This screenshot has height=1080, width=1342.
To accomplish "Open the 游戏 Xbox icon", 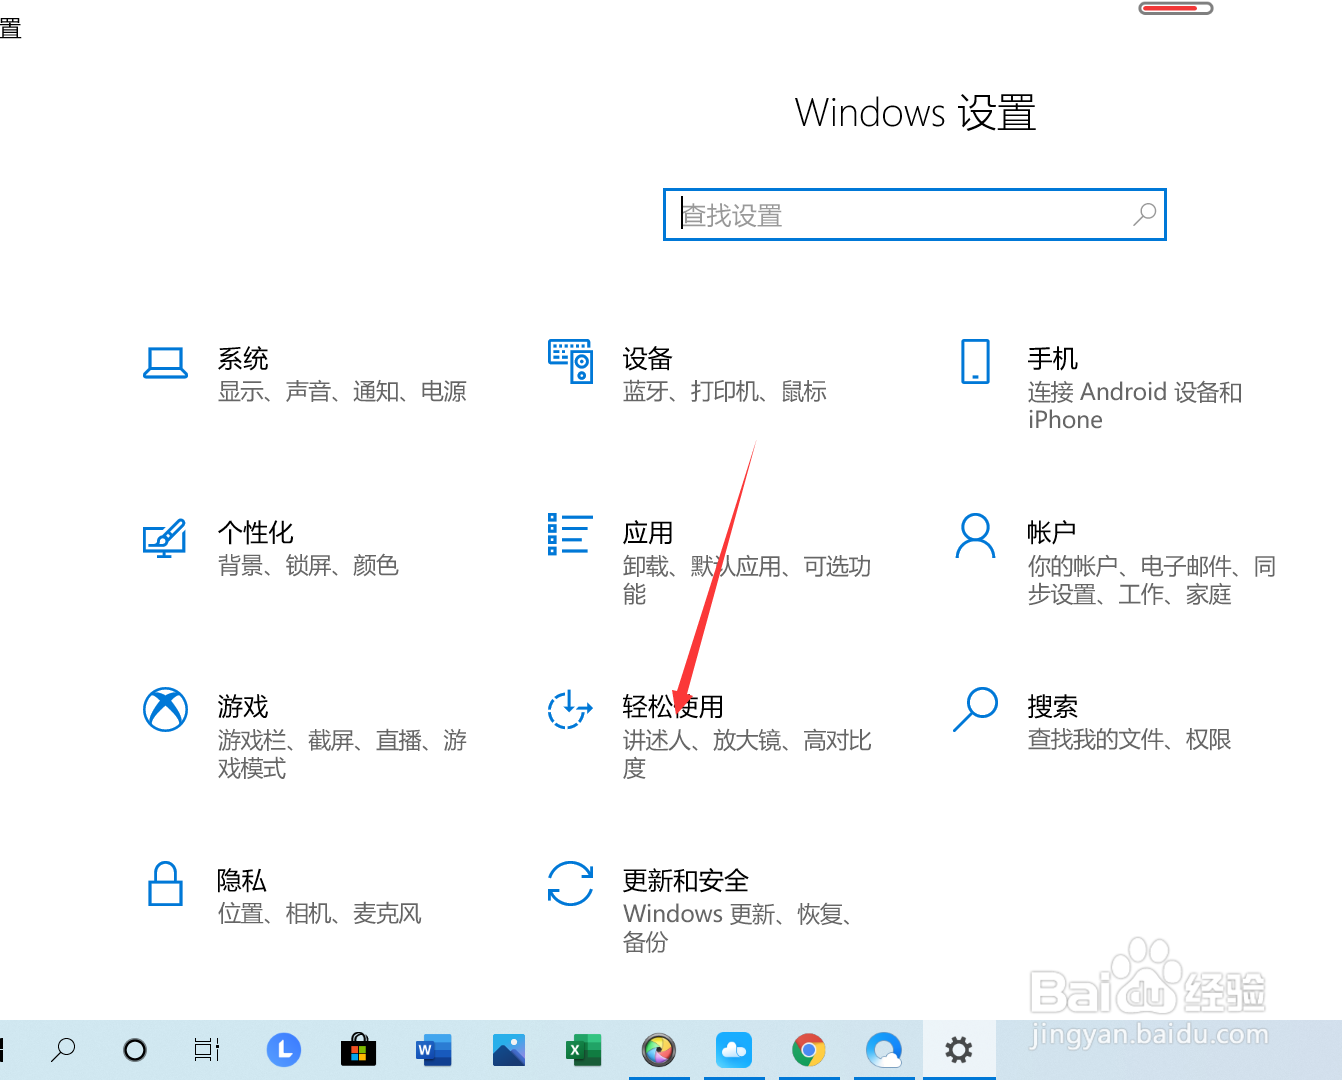I will tap(165, 709).
